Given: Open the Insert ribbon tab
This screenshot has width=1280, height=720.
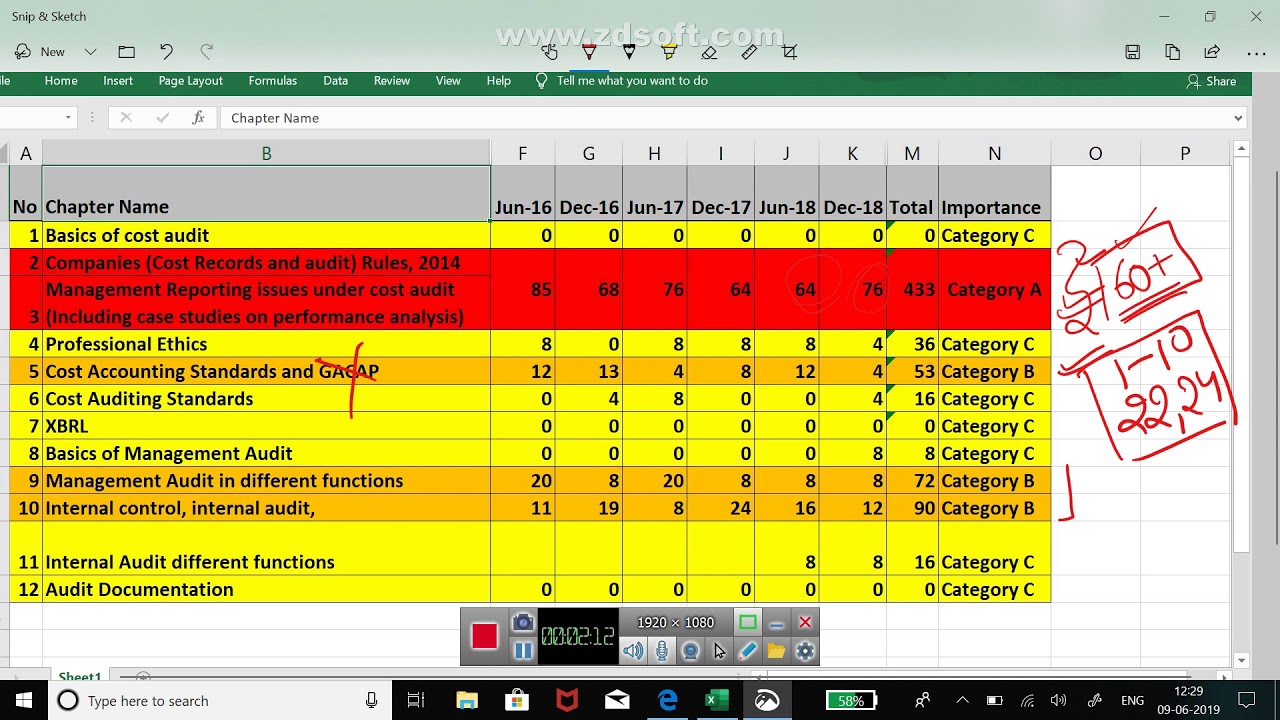Looking at the screenshot, I should pos(118,81).
